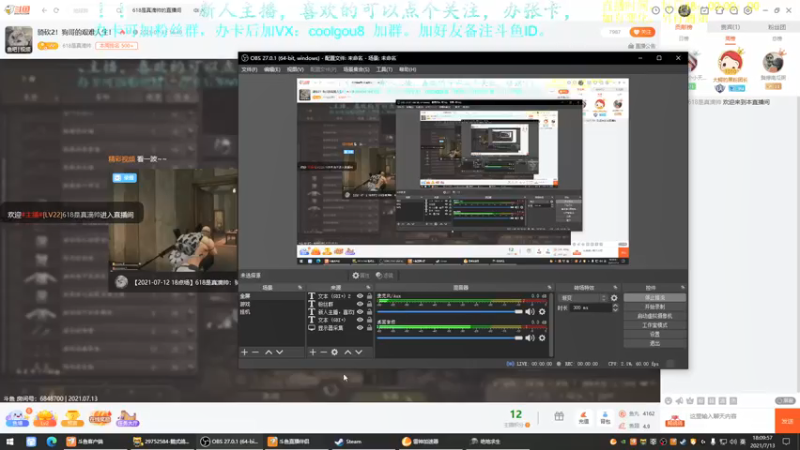Remove selected scene with the minus icon
This screenshot has height=450, width=800.
click(256, 352)
